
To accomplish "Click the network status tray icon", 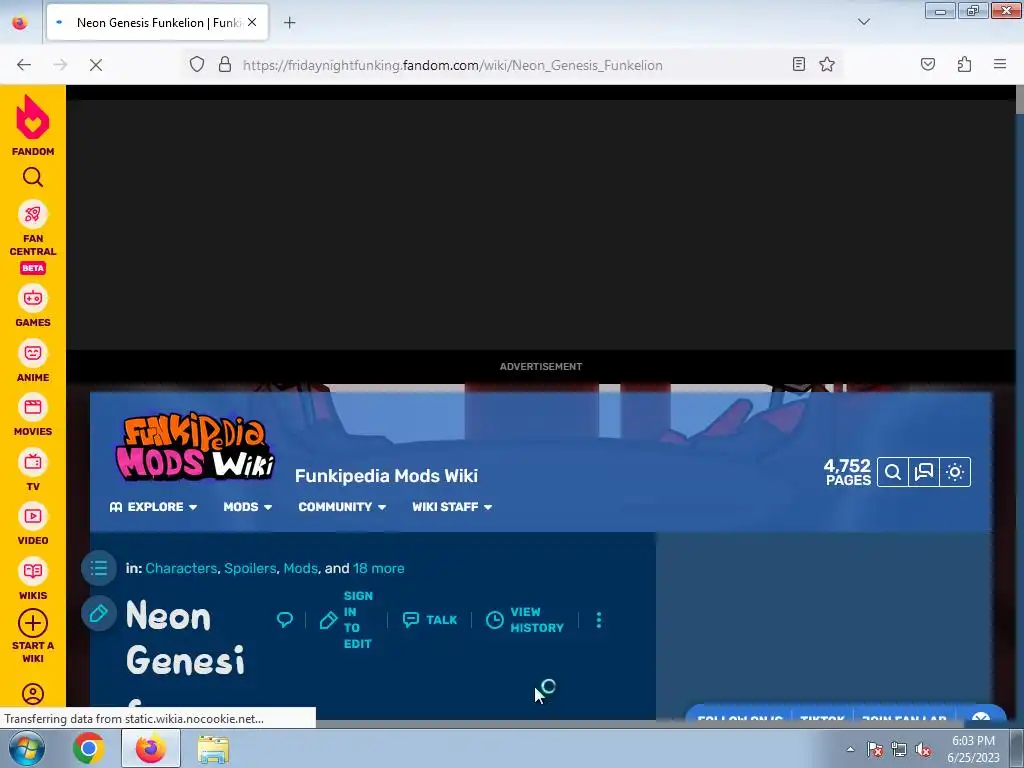I will pos(899,749).
